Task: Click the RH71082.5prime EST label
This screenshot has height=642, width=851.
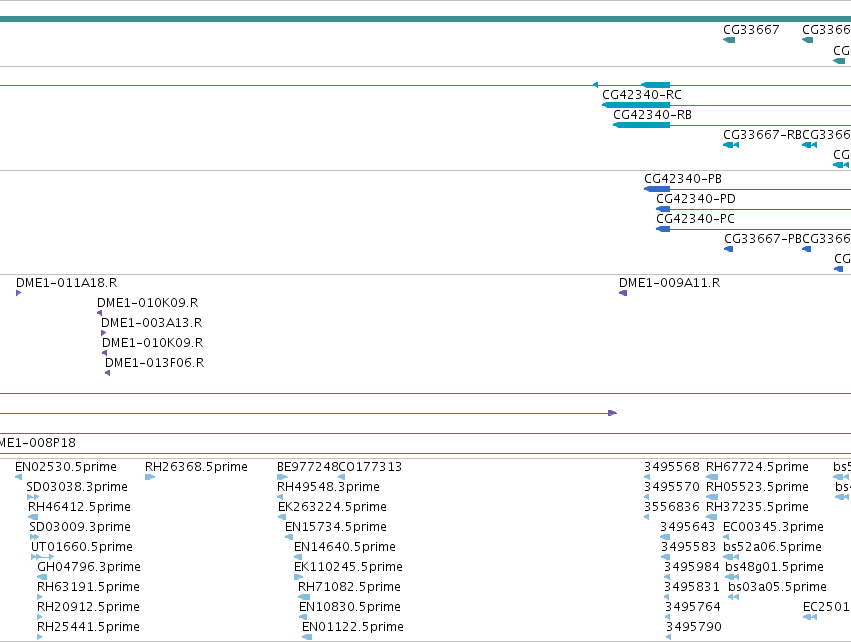Action: (349, 587)
